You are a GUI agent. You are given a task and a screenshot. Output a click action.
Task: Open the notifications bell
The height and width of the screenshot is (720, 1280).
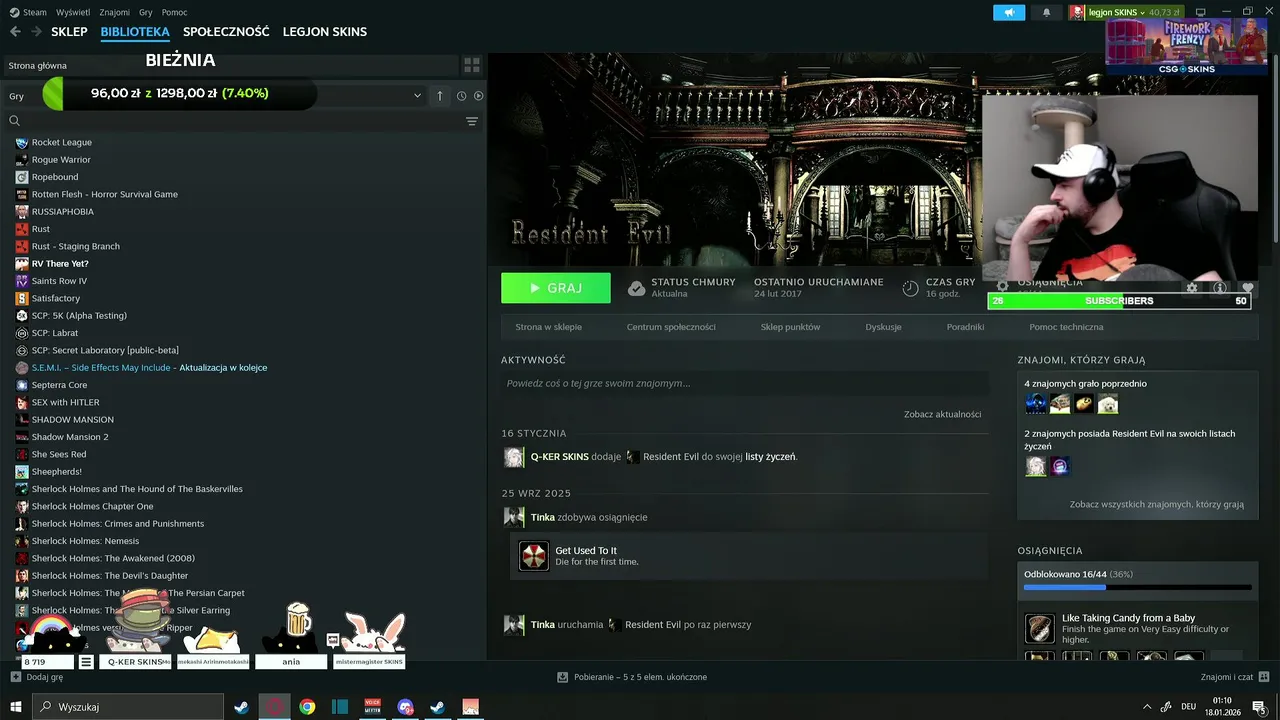pyautogui.click(x=1046, y=12)
